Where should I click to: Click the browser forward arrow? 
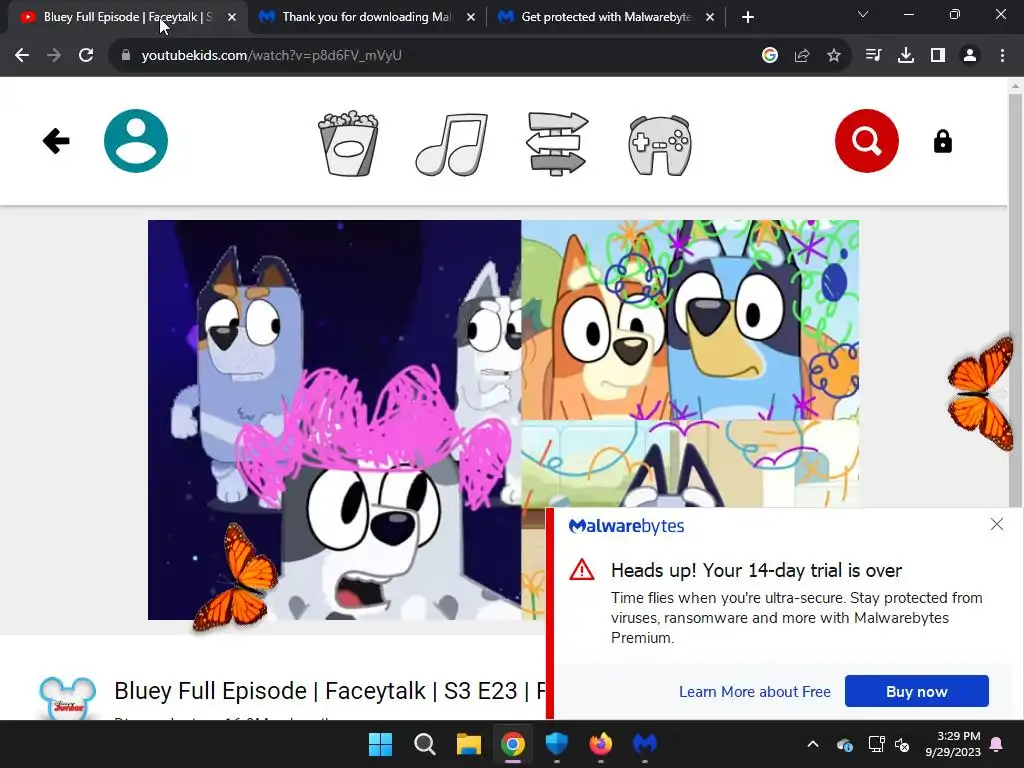(x=54, y=56)
